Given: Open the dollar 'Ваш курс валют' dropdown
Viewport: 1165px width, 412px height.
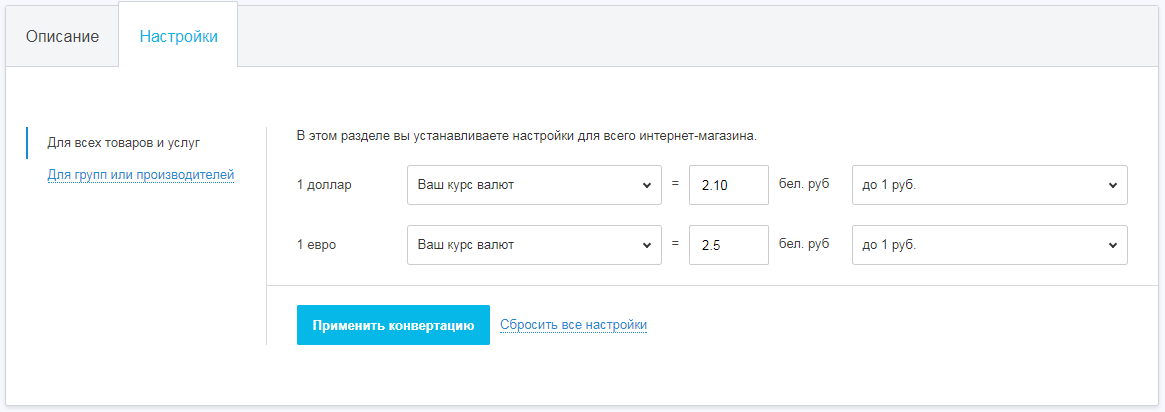Looking at the screenshot, I should coord(534,185).
